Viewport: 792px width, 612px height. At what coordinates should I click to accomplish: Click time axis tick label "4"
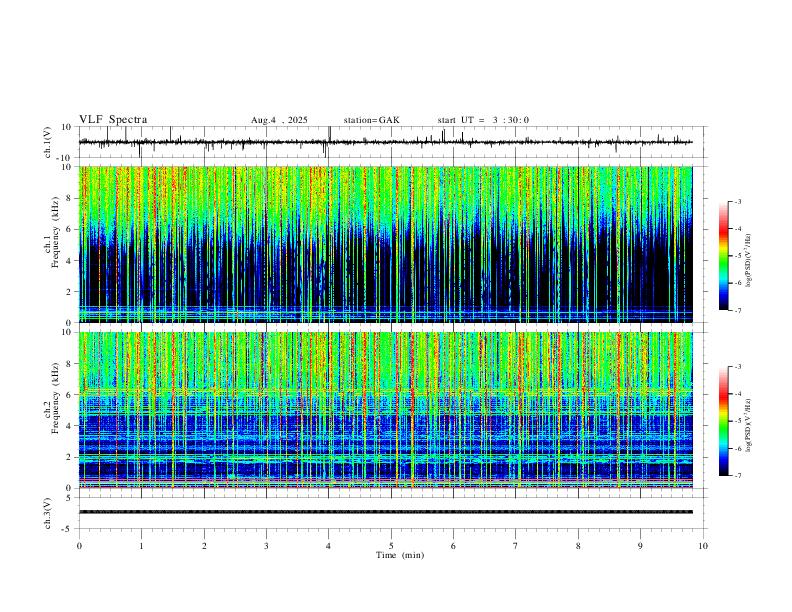point(329,546)
